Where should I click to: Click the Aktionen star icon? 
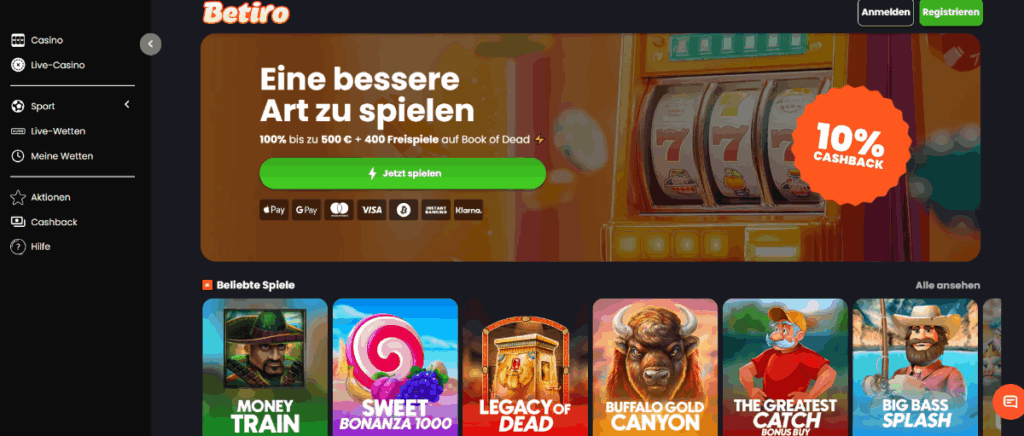pos(18,197)
